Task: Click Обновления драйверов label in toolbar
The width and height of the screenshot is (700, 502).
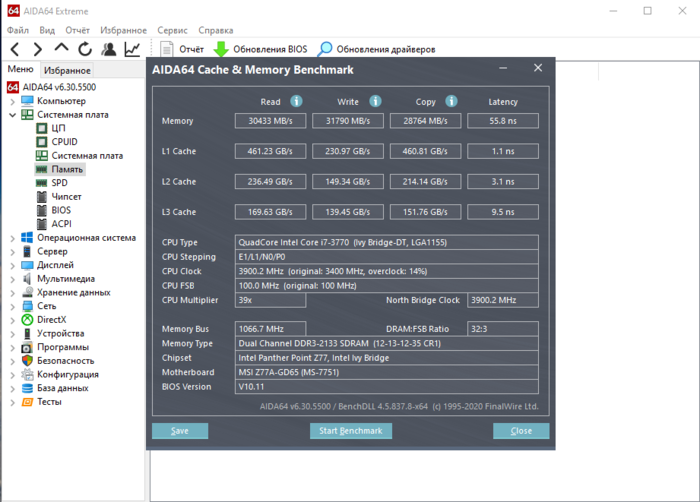Action: (x=386, y=49)
